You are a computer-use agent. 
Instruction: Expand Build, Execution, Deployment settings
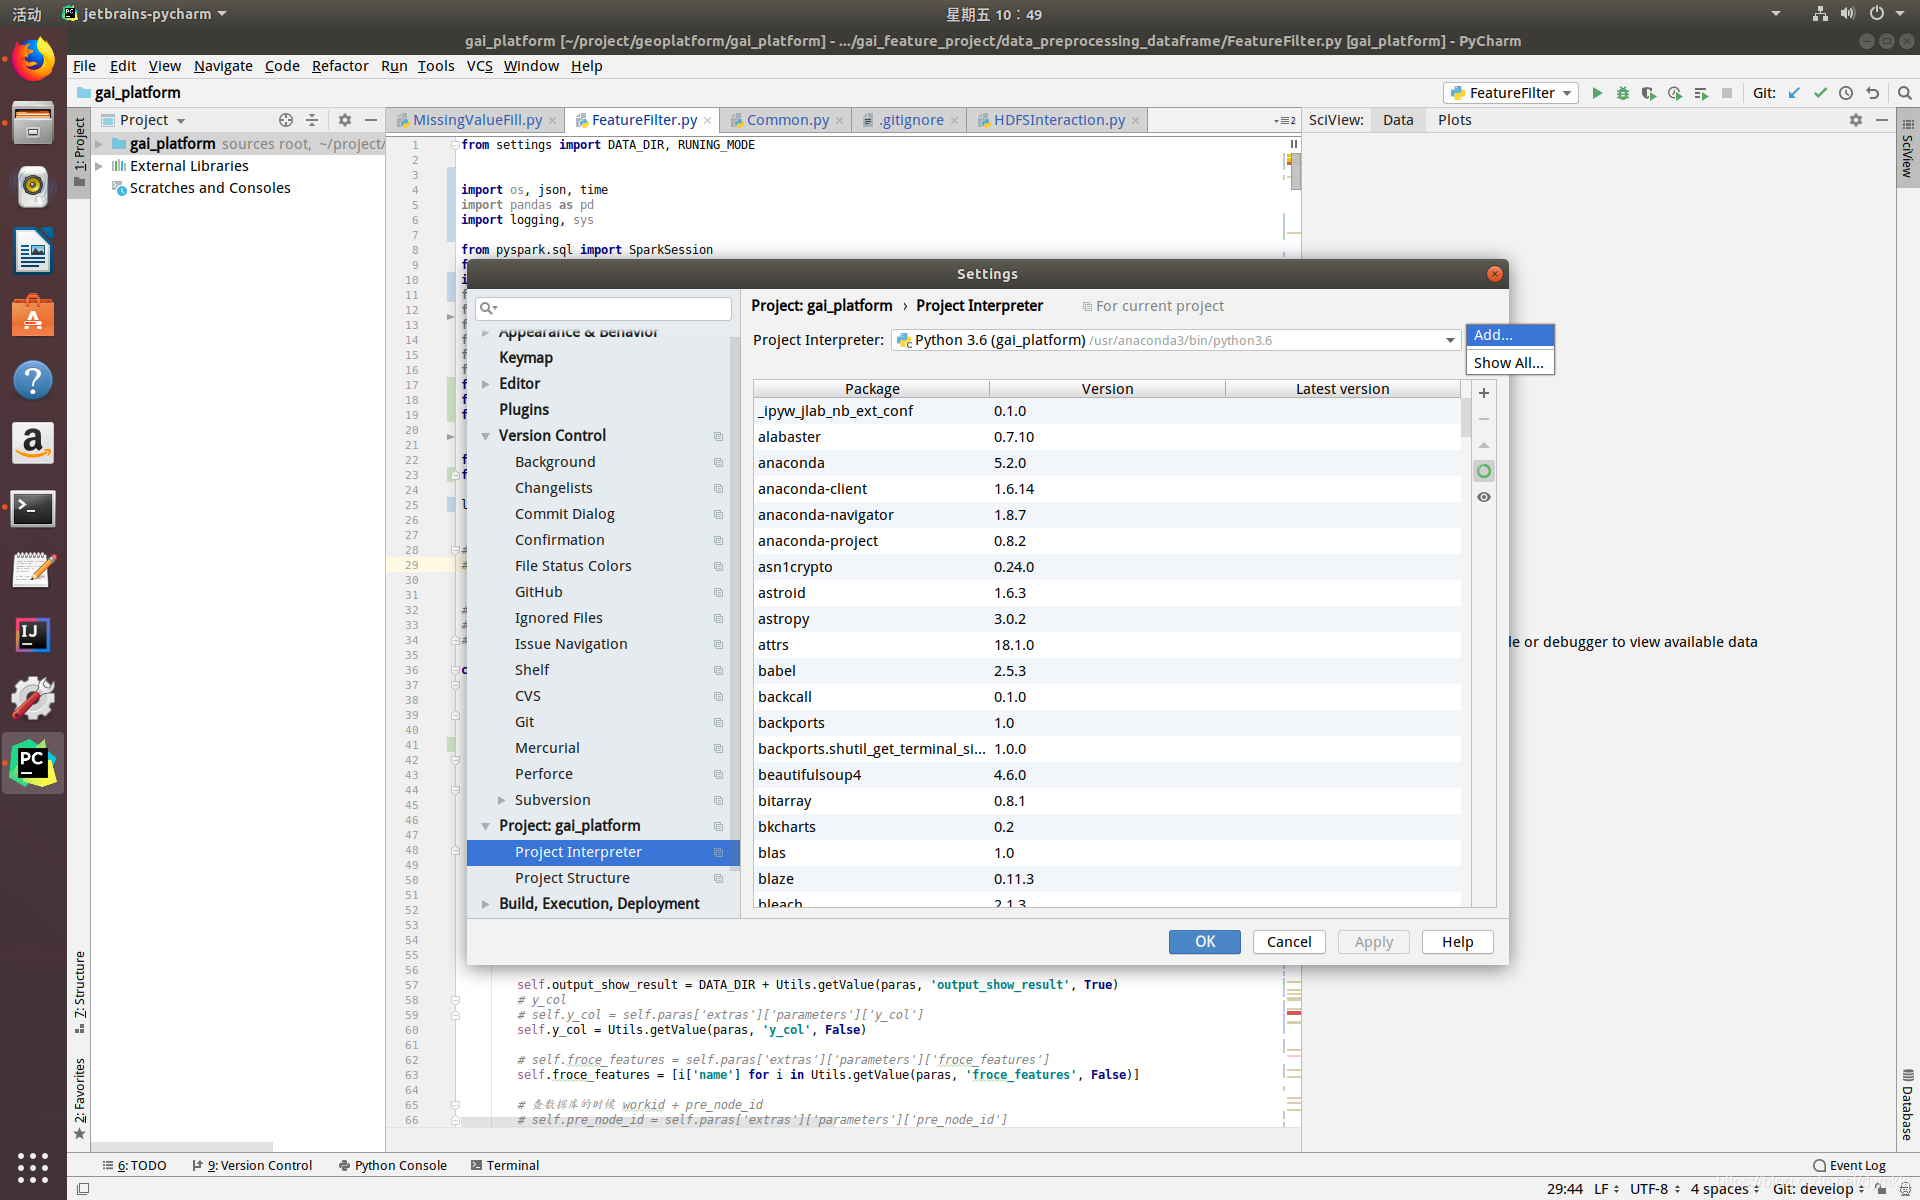pos(486,904)
